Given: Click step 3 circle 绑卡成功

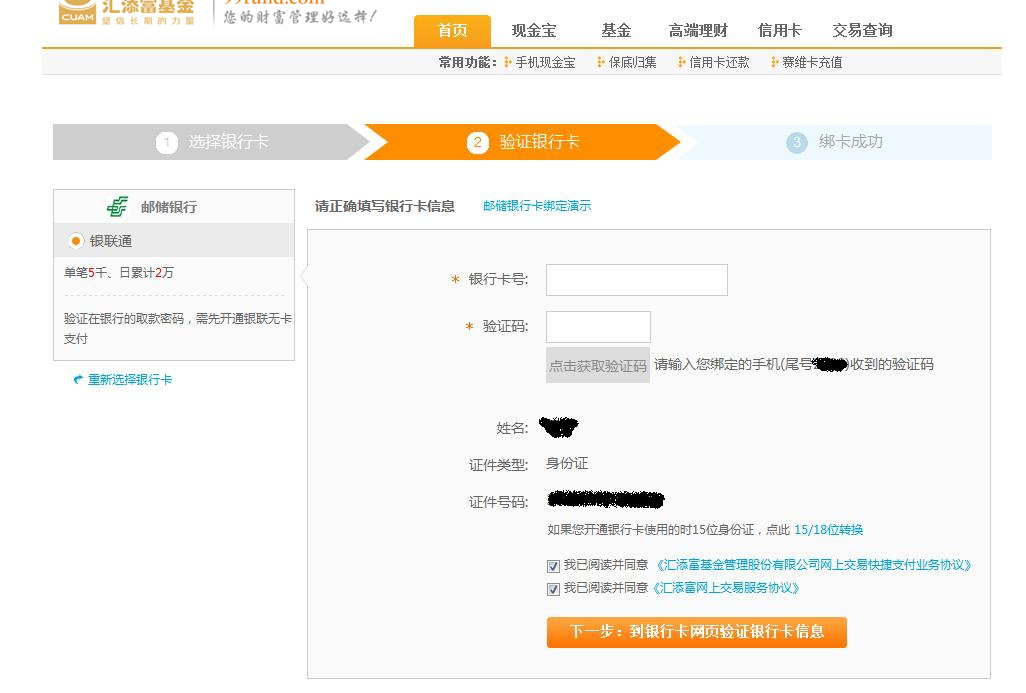Looking at the screenshot, I should click(796, 143).
